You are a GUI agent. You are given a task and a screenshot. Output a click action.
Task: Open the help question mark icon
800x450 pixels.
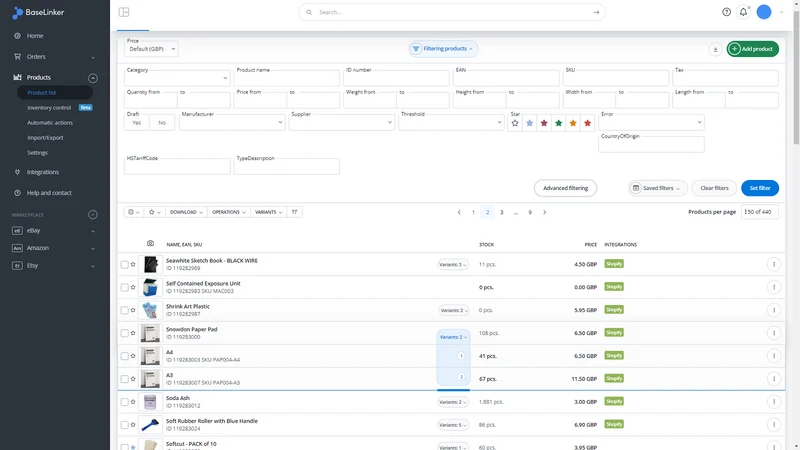pyautogui.click(x=727, y=12)
